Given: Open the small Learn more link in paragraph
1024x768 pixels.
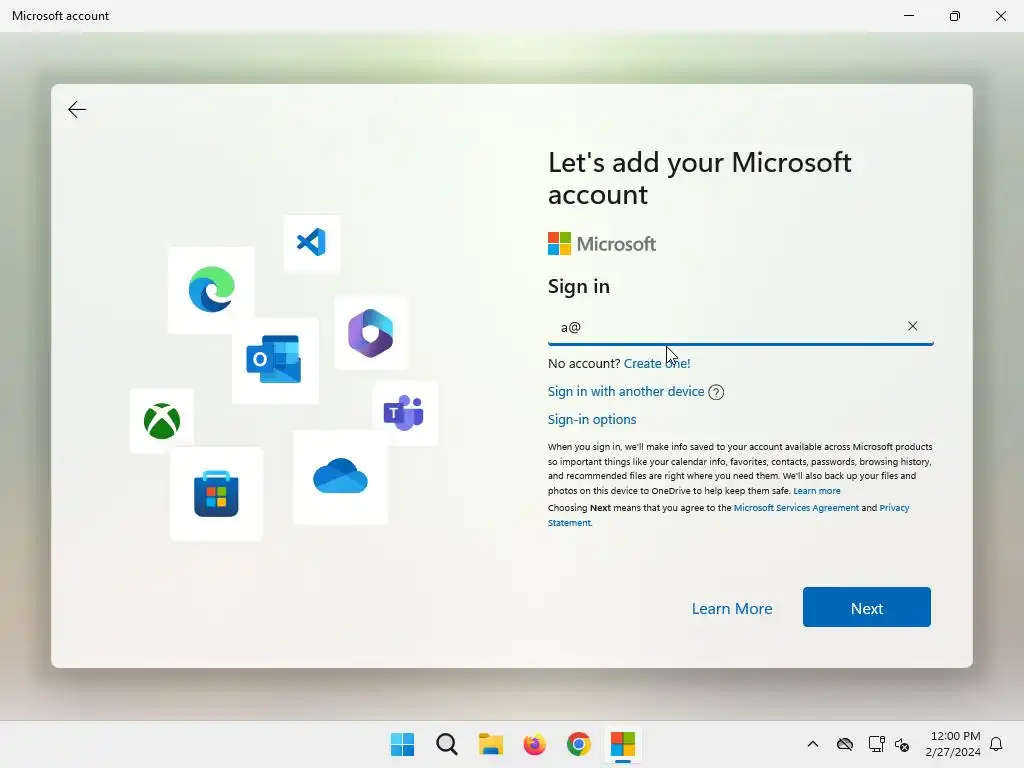Looking at the screenshot, I should coord(817,491).
